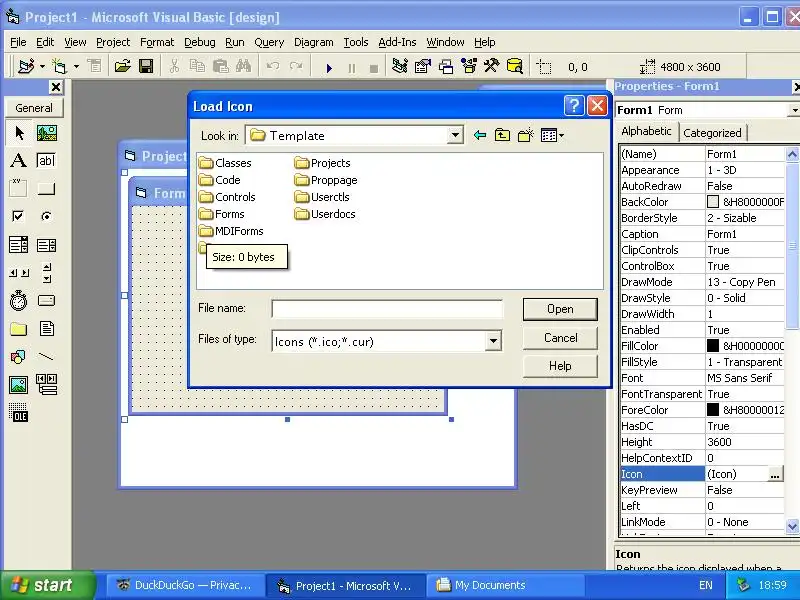The width and height of the screenshot is (800, 600).
Task: Open the Debug menu
Action: click(x=199, y=42)
